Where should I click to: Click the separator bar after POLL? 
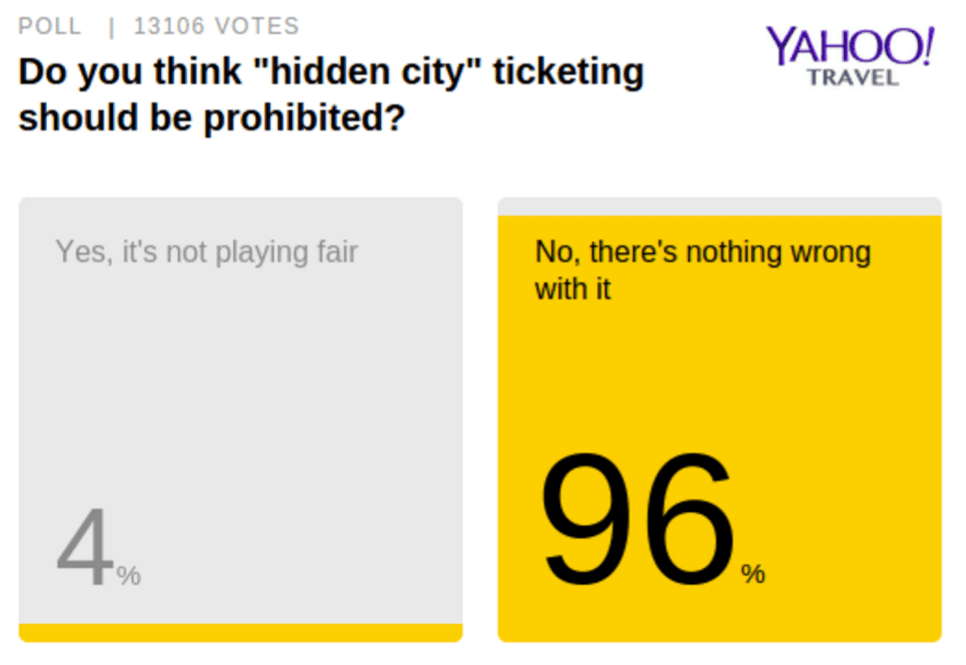point(112,27)
